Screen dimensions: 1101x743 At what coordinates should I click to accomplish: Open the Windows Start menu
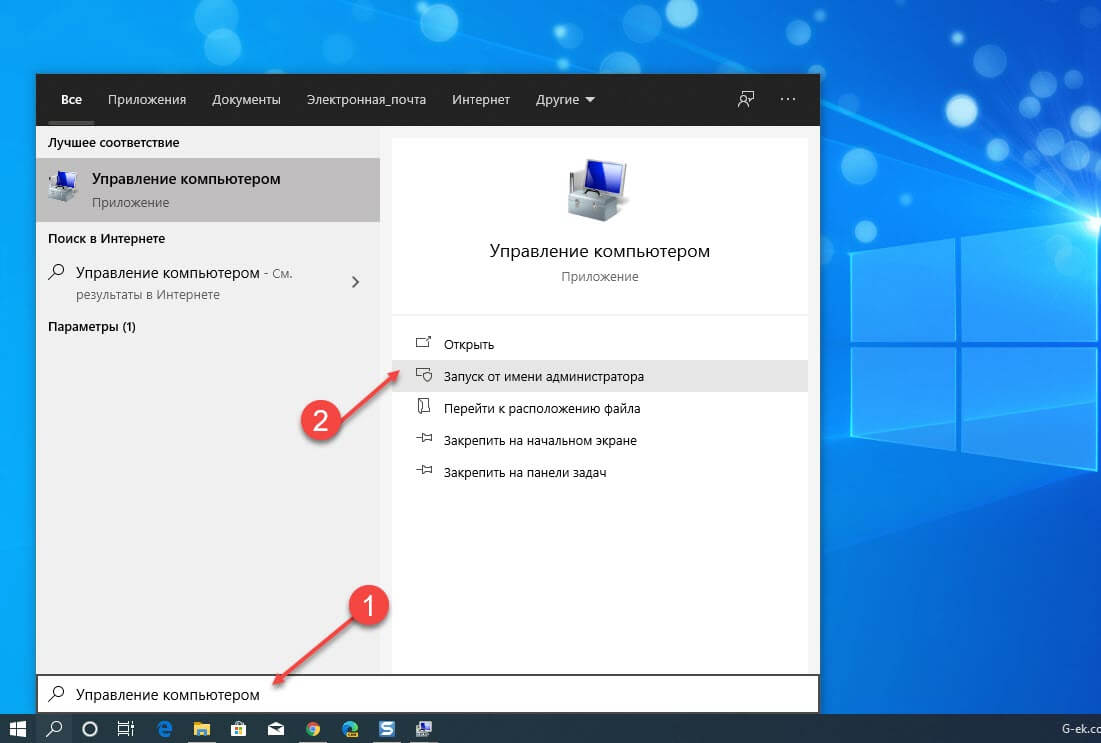(18, 729)
